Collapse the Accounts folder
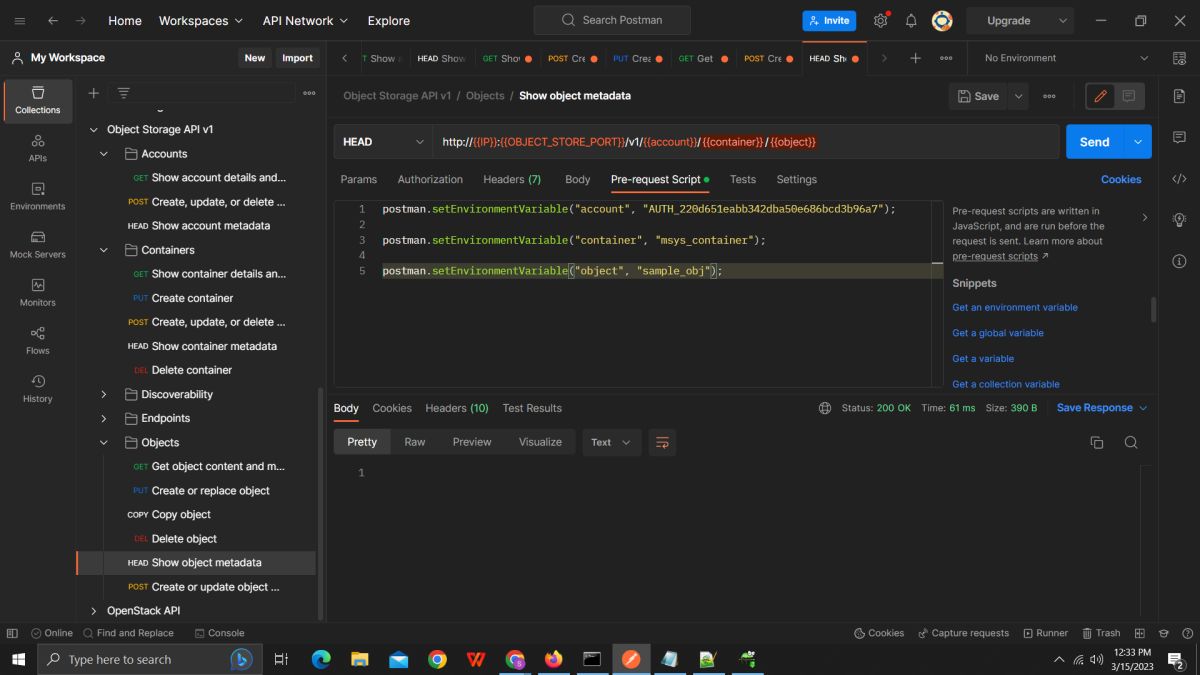1200x675 pixels. click(x=103, y=154)
